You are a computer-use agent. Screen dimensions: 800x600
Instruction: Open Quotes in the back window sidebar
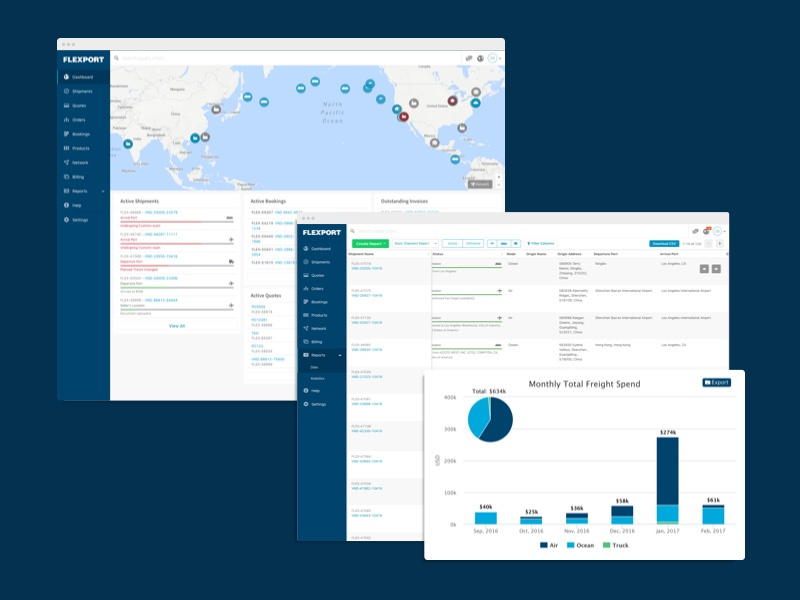[x=83, y=106]
